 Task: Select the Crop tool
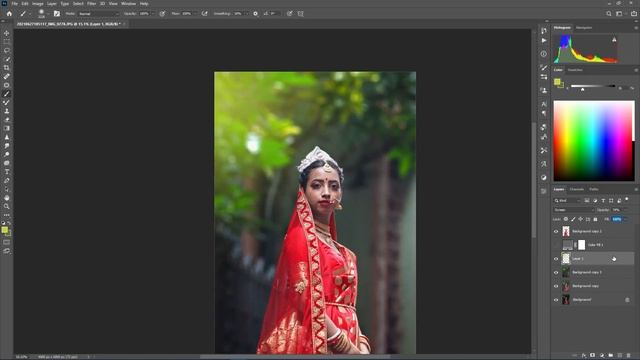[7, 68]
